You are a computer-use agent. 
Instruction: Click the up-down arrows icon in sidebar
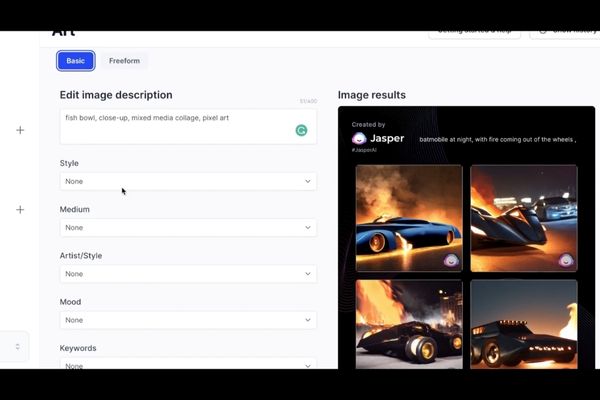18,346
